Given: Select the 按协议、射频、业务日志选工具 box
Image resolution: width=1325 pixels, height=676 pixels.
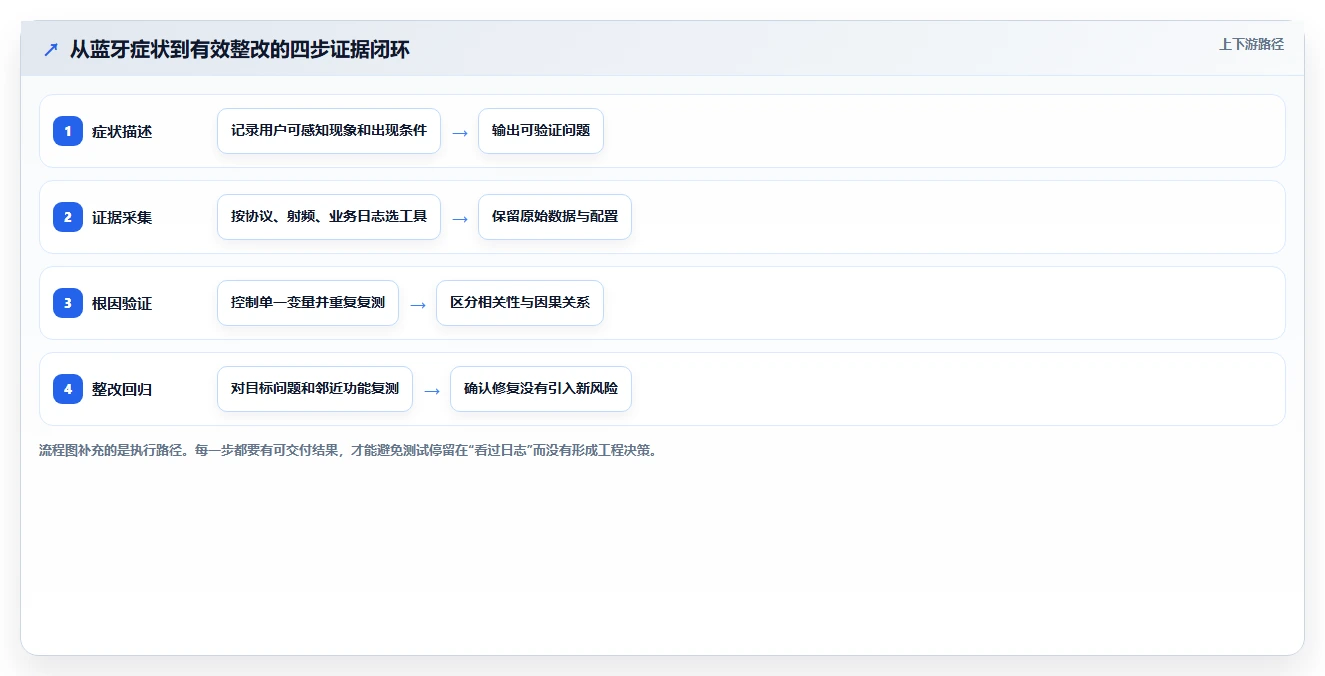Looking at the screenshot, I should 329,217.
